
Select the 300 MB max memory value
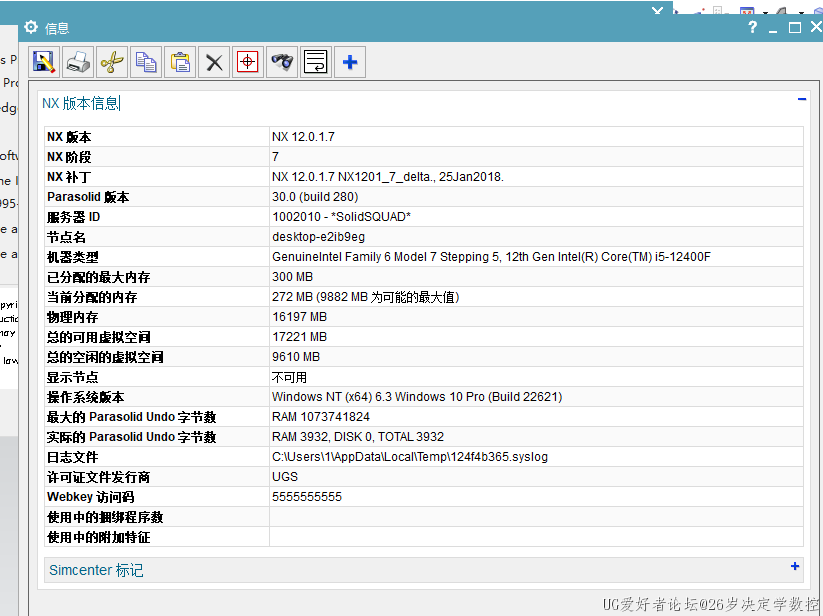292,277
